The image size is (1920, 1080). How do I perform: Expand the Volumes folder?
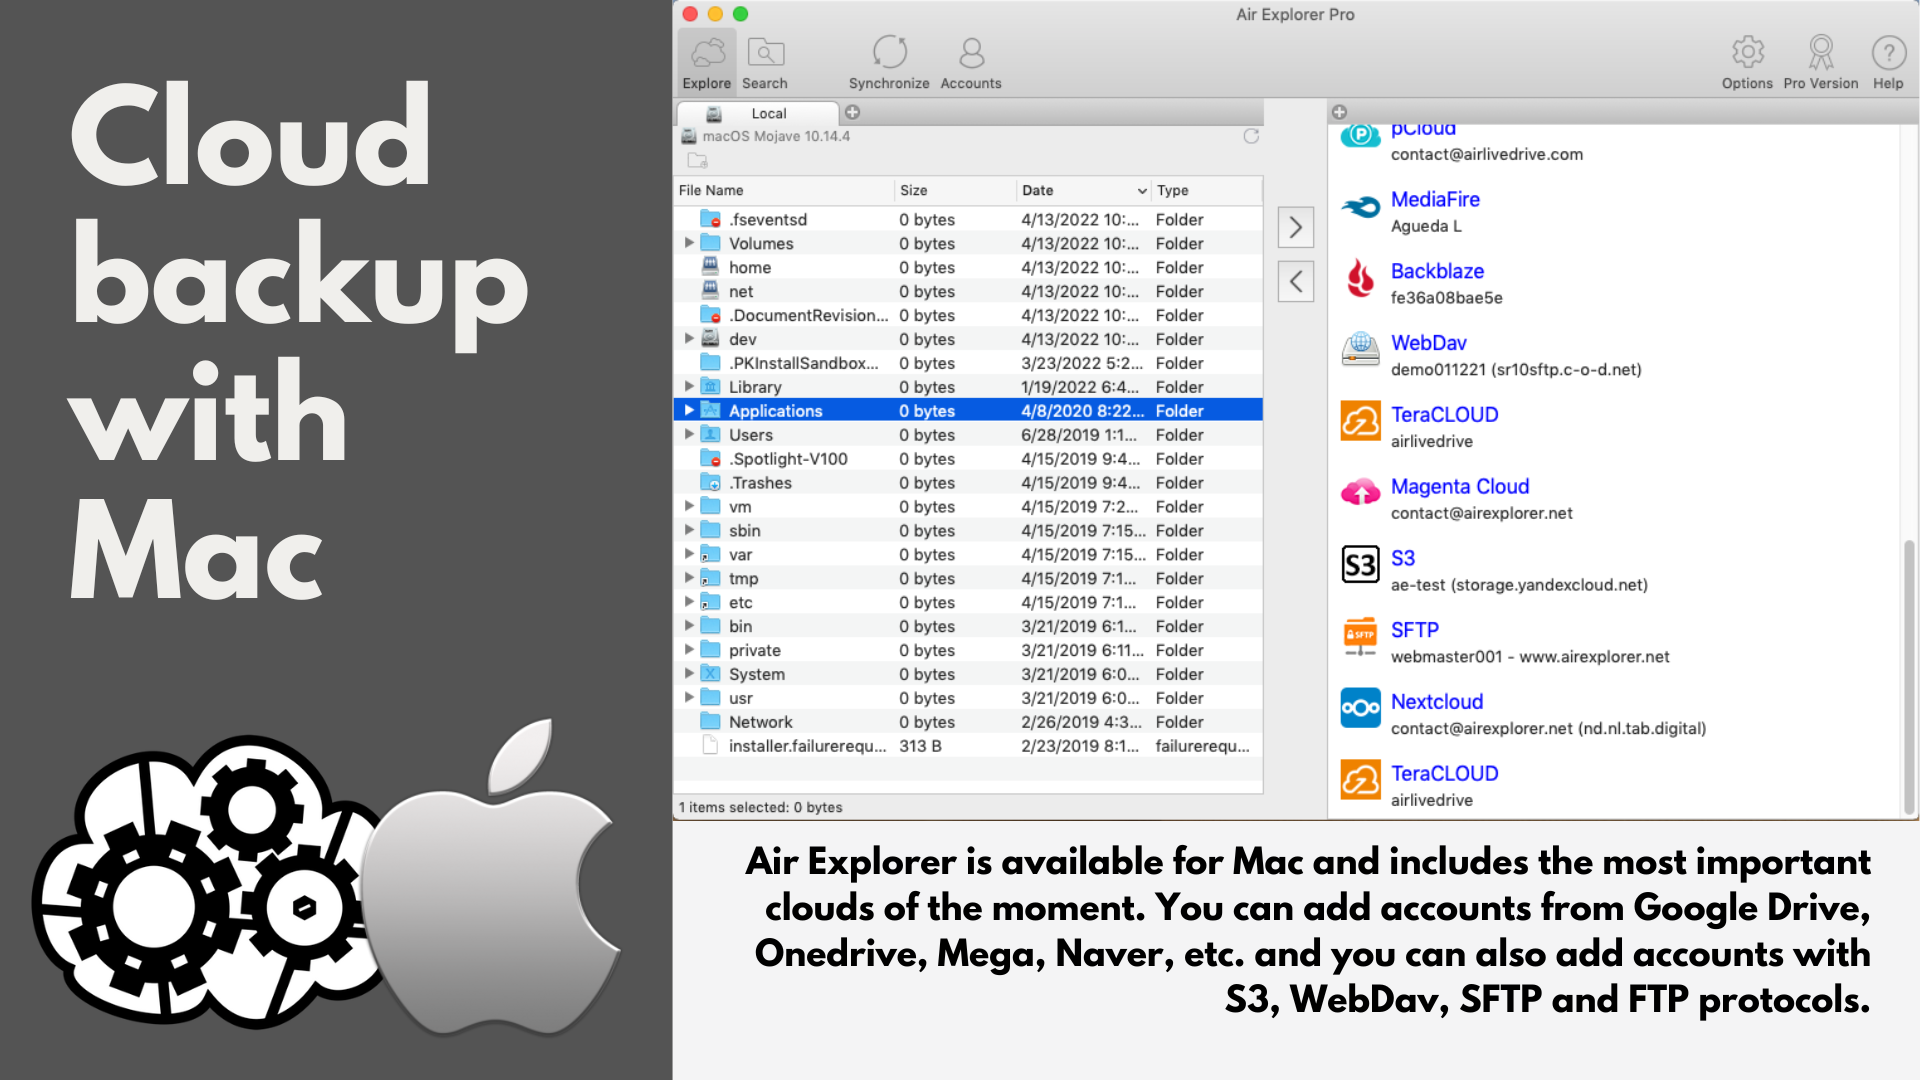click(x=689, y=243)
